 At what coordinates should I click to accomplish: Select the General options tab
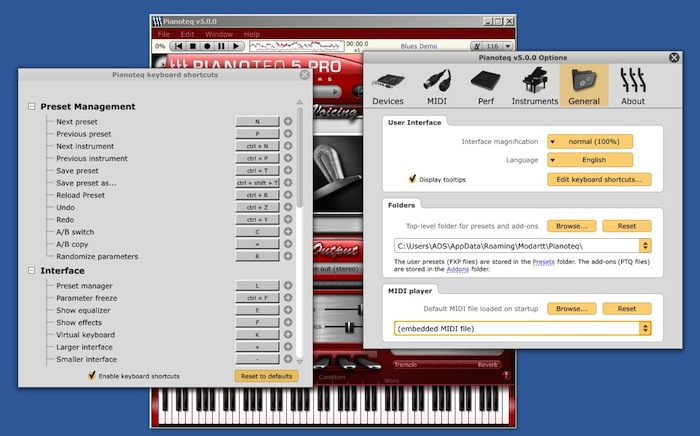click(584, 85)
